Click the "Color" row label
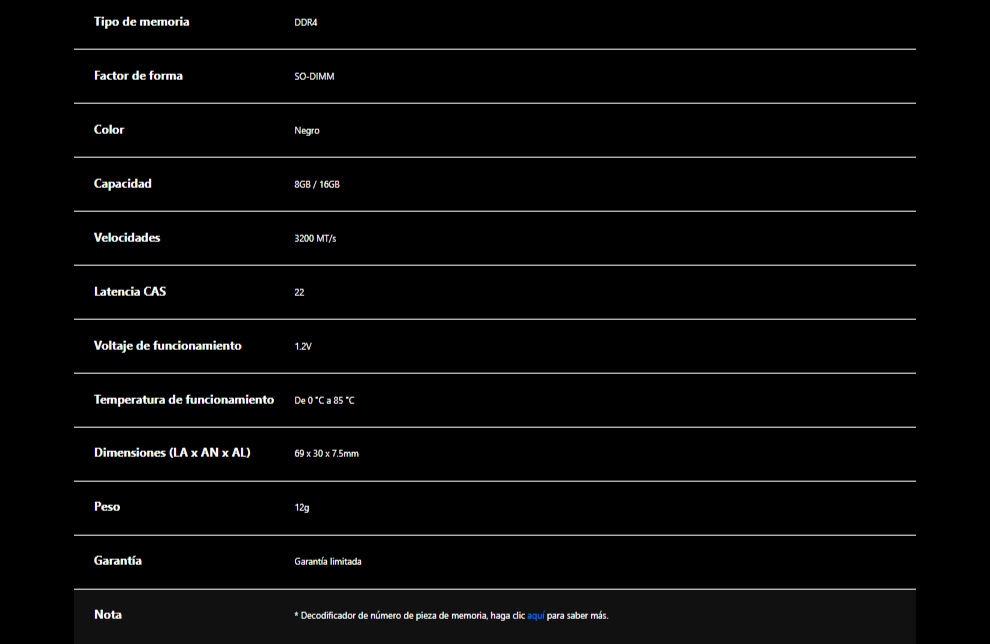This screenshot has height=644, width=990. click(x=109, y=130)
